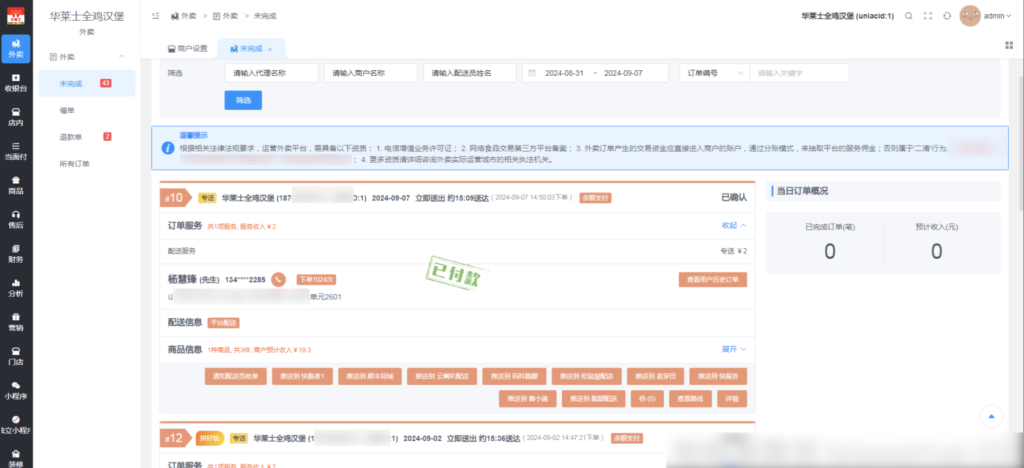Click the blue 筛选 filter button
Viewport: 1024px width, 468px height.
[x=243, y=101]
